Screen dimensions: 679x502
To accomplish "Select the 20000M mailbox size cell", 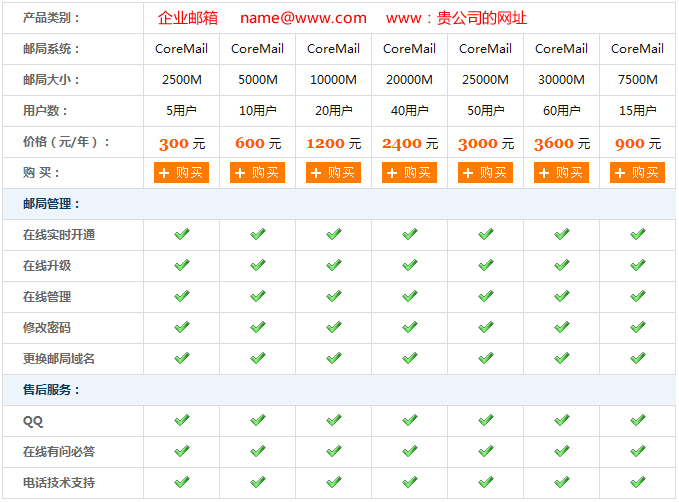I will coord(409,80).
